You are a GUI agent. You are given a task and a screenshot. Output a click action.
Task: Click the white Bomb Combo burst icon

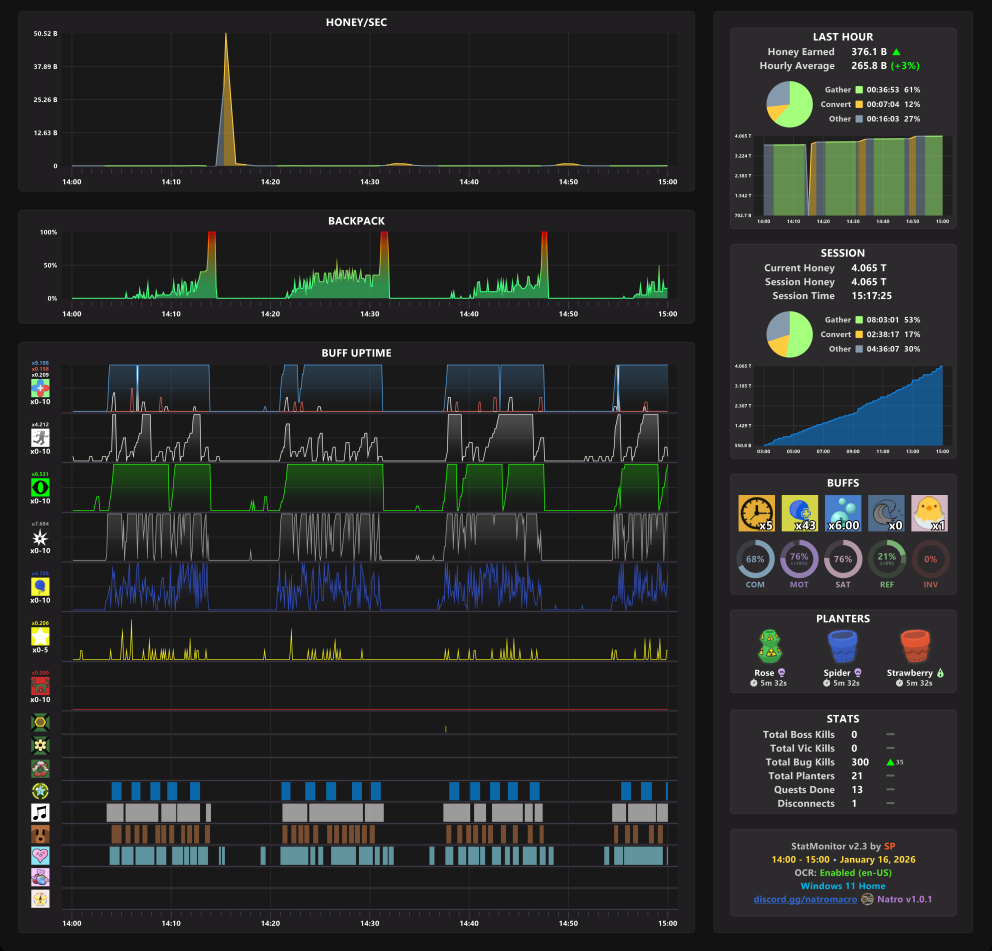(40, 537)
